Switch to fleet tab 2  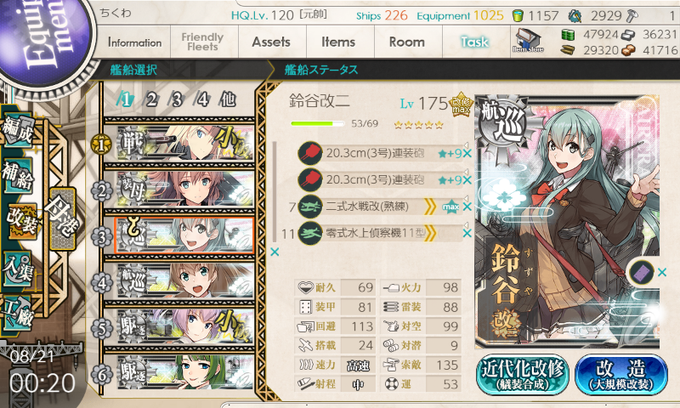pos(151,100)
